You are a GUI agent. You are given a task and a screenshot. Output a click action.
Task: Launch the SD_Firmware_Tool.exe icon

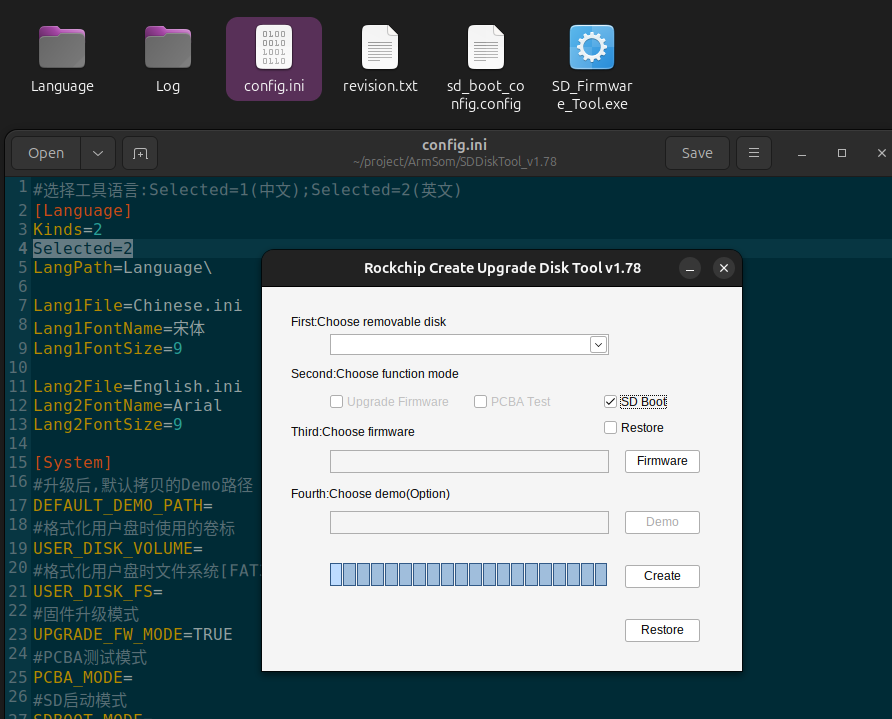(x=592, y=48)
